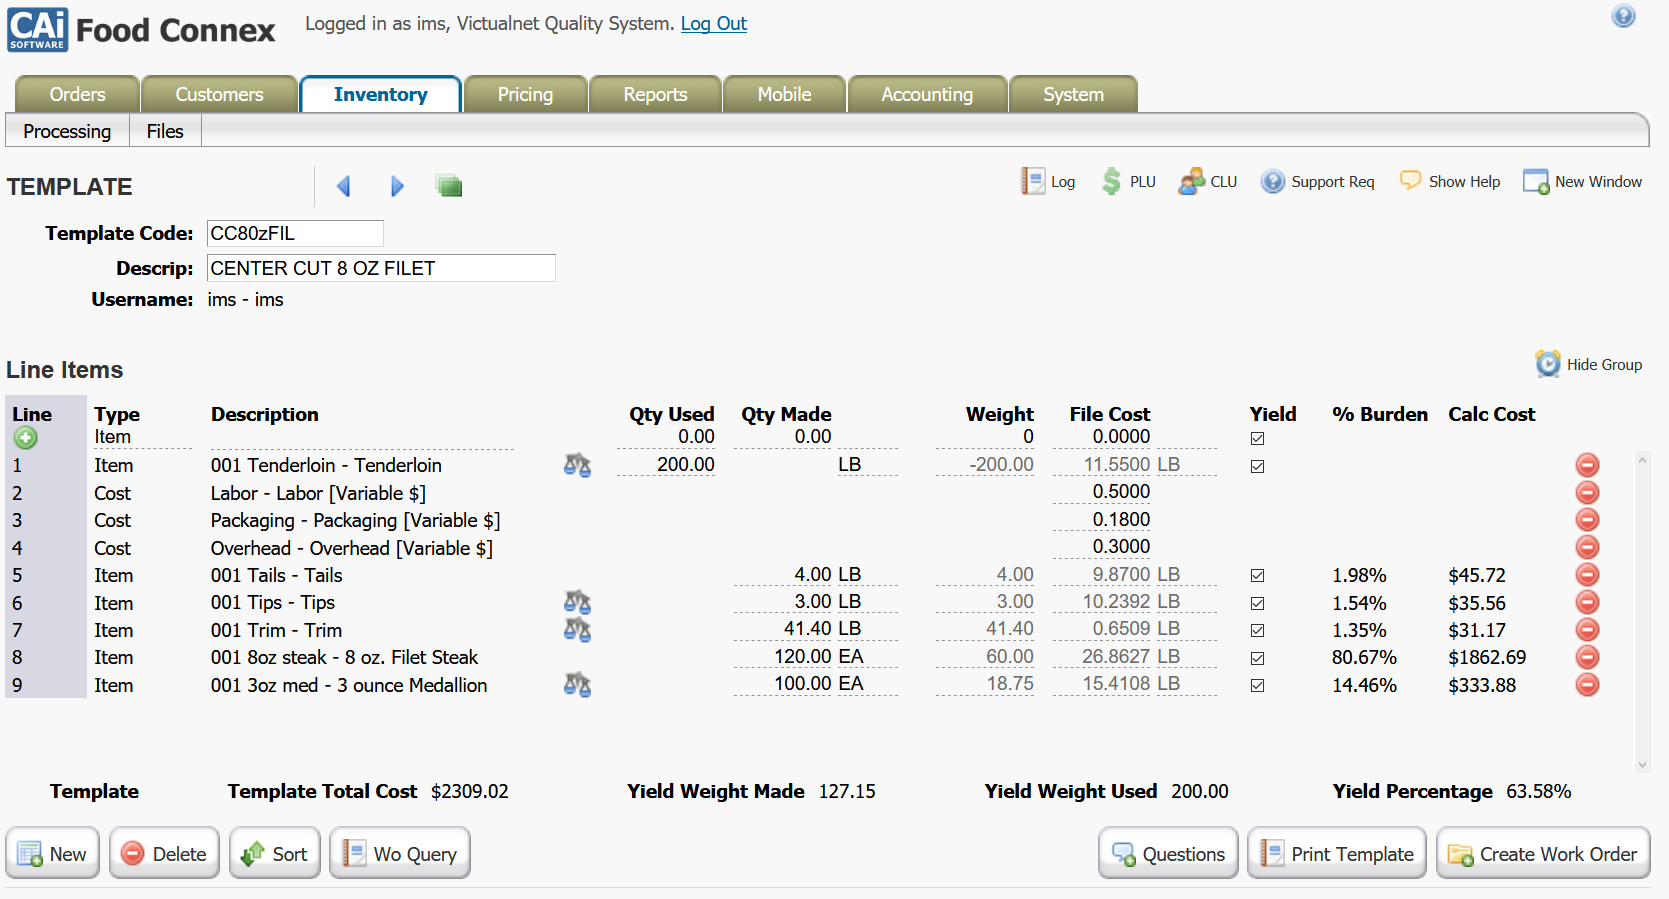Screen dimensions: 1669x899
Task: Remove line 2 Labor cost row
Action: (1587, 492)
